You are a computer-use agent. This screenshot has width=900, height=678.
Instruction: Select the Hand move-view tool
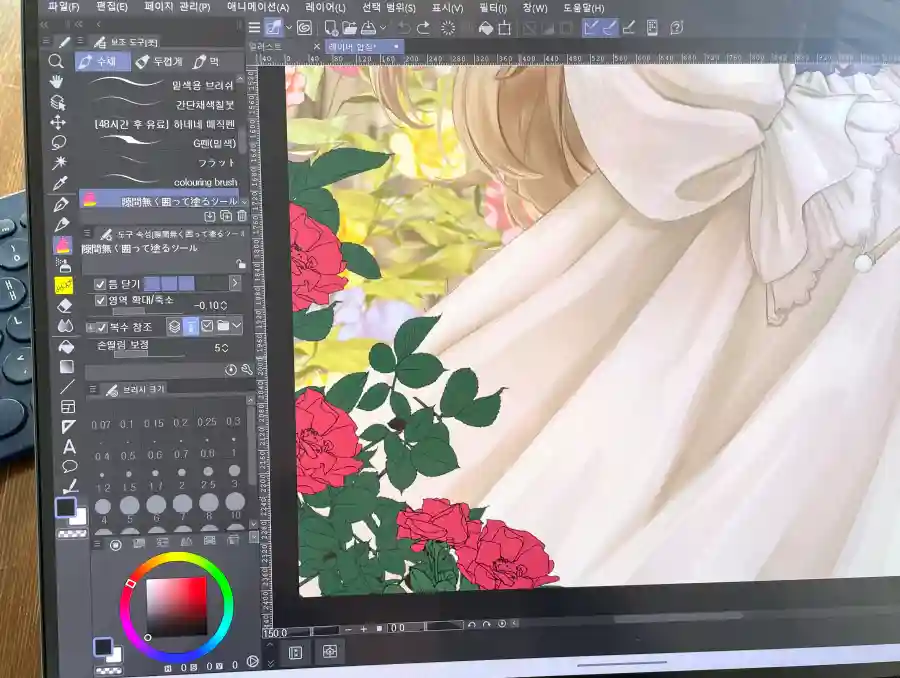click(56, 82)
